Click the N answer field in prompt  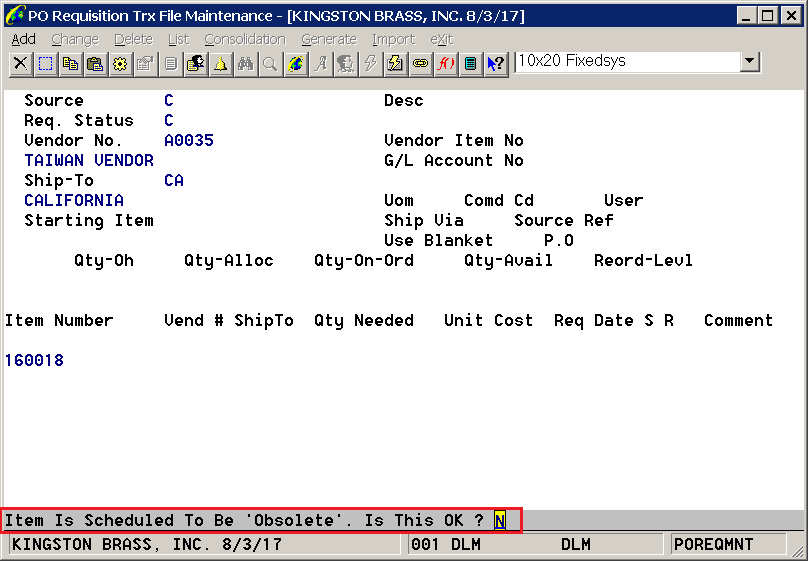499,520
